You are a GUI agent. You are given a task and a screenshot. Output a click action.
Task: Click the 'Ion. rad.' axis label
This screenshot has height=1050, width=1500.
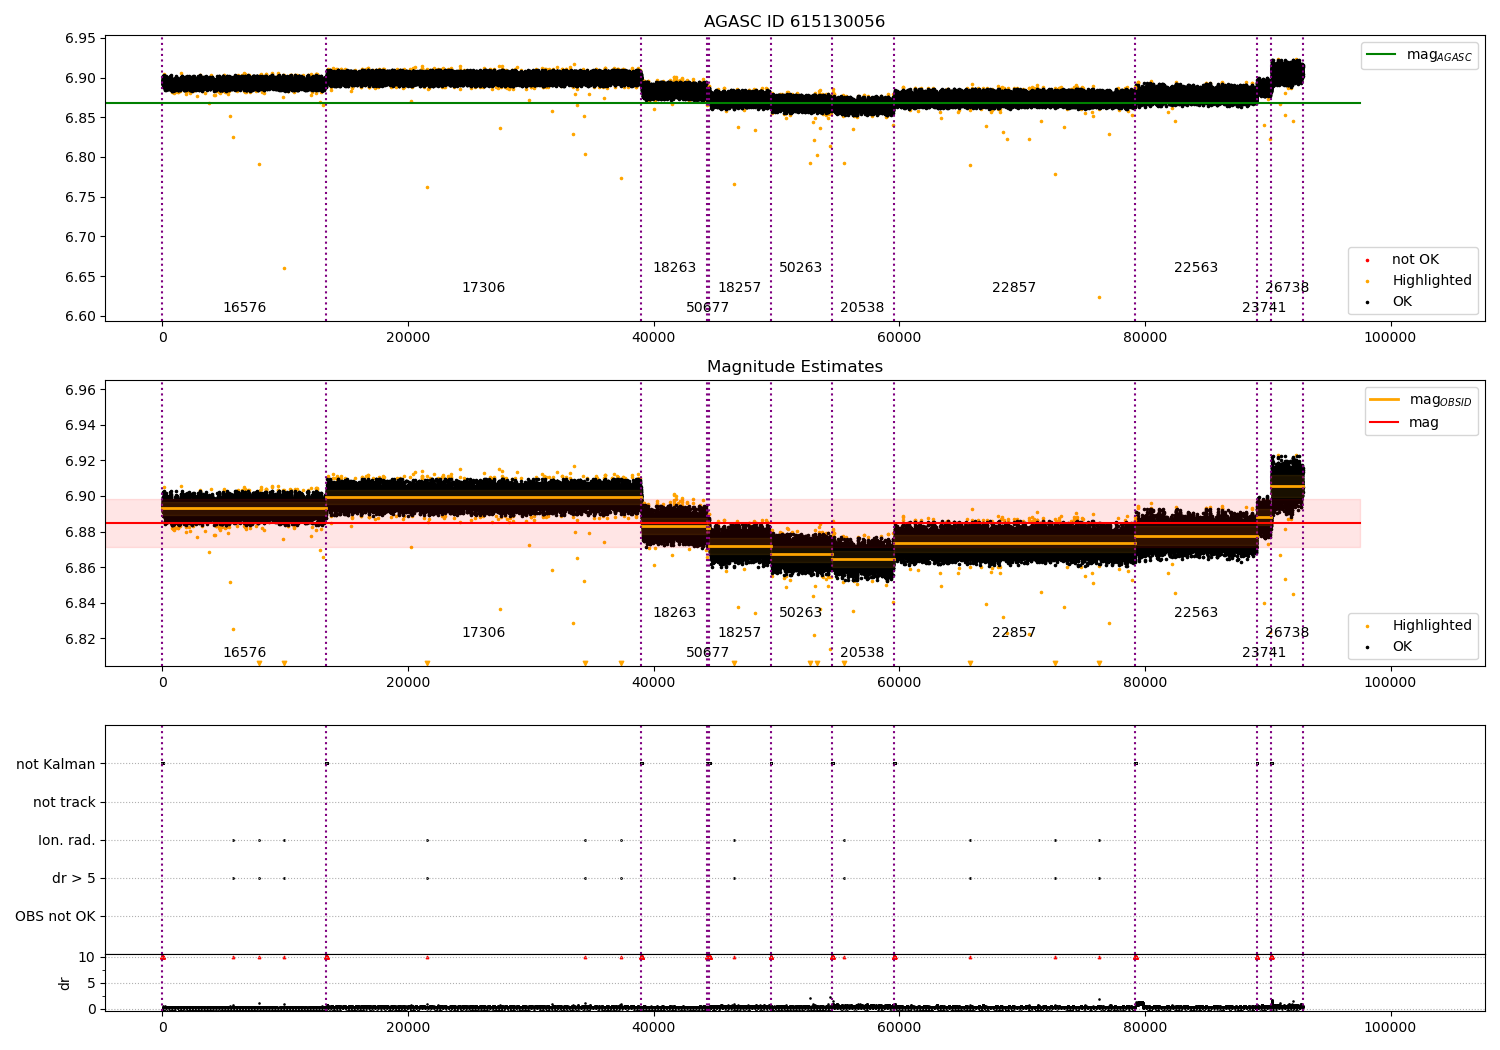pyautogui.click(x=67, y=840)
